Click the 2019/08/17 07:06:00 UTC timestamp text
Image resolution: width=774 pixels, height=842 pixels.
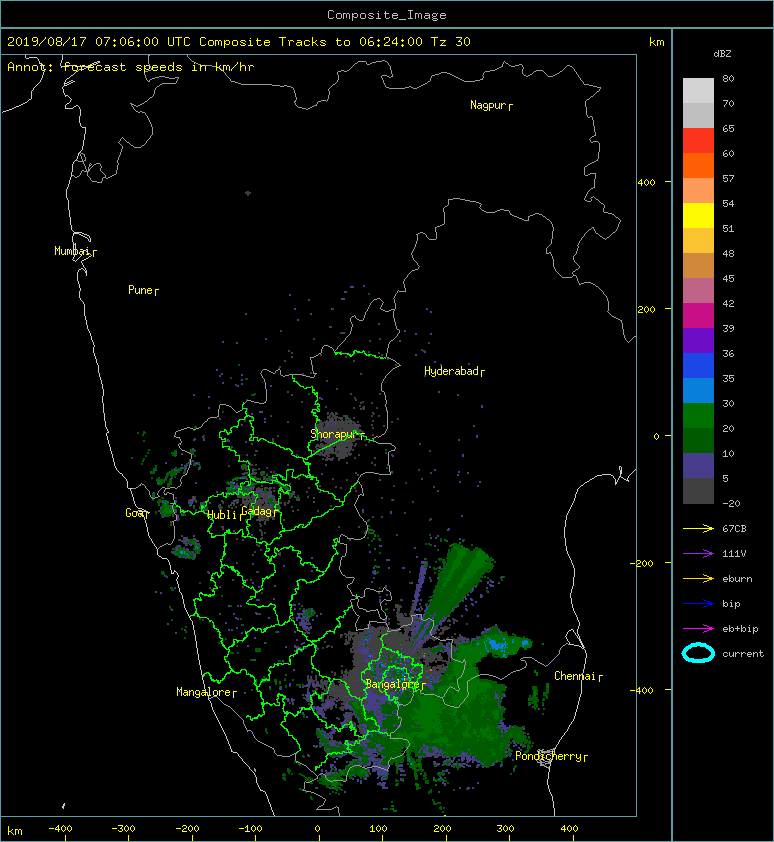pyautogui.click(x=99, y=42)
